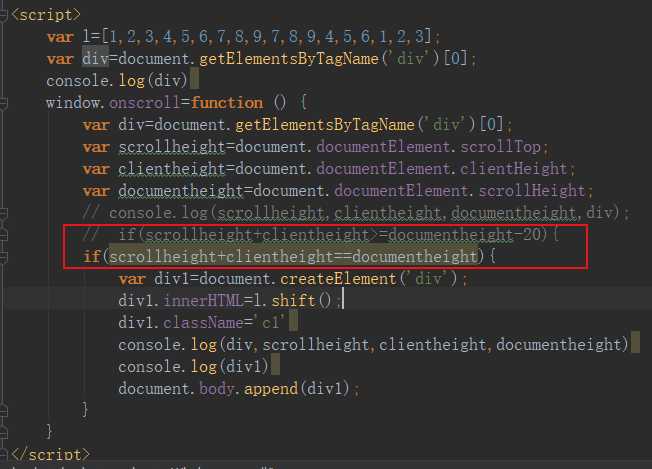The image size is (652, 469).
Task: Click the clientheight variable in its var declaration
Action: pos(172,169)
